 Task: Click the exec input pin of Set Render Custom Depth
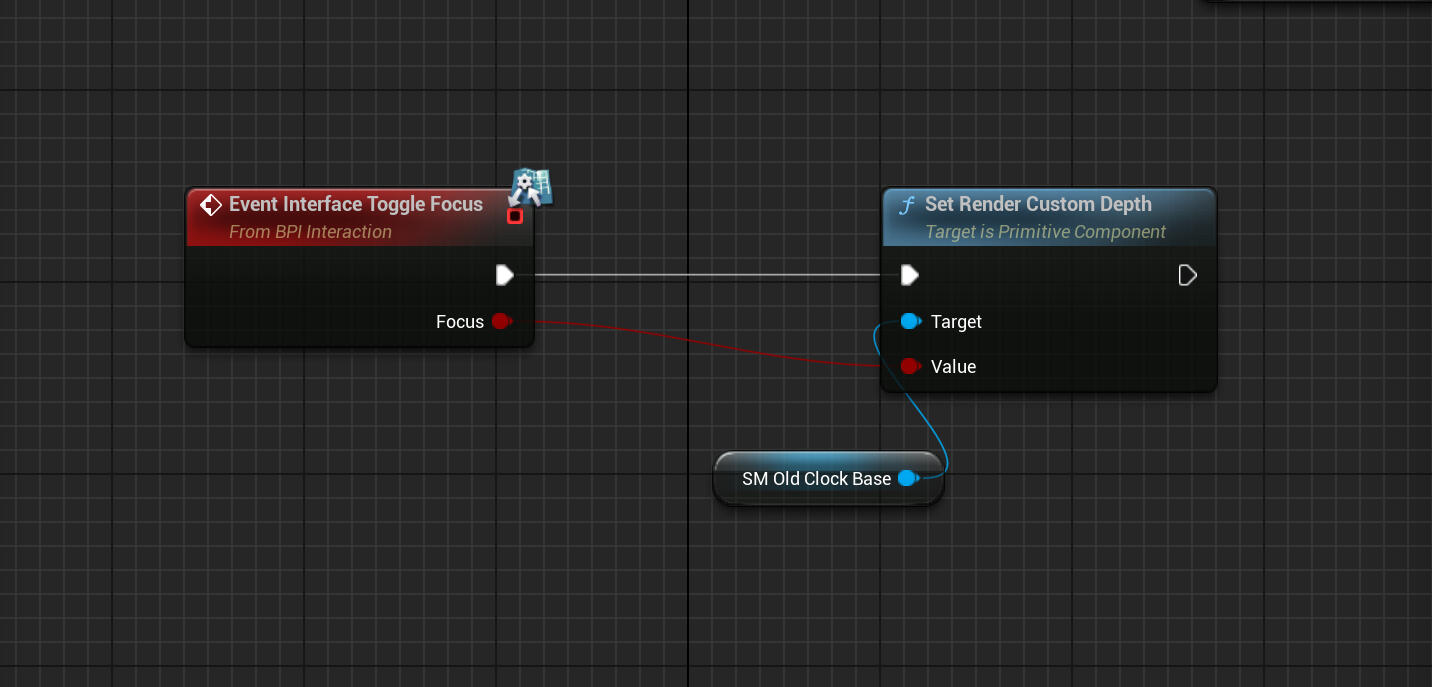coord(909,275)
